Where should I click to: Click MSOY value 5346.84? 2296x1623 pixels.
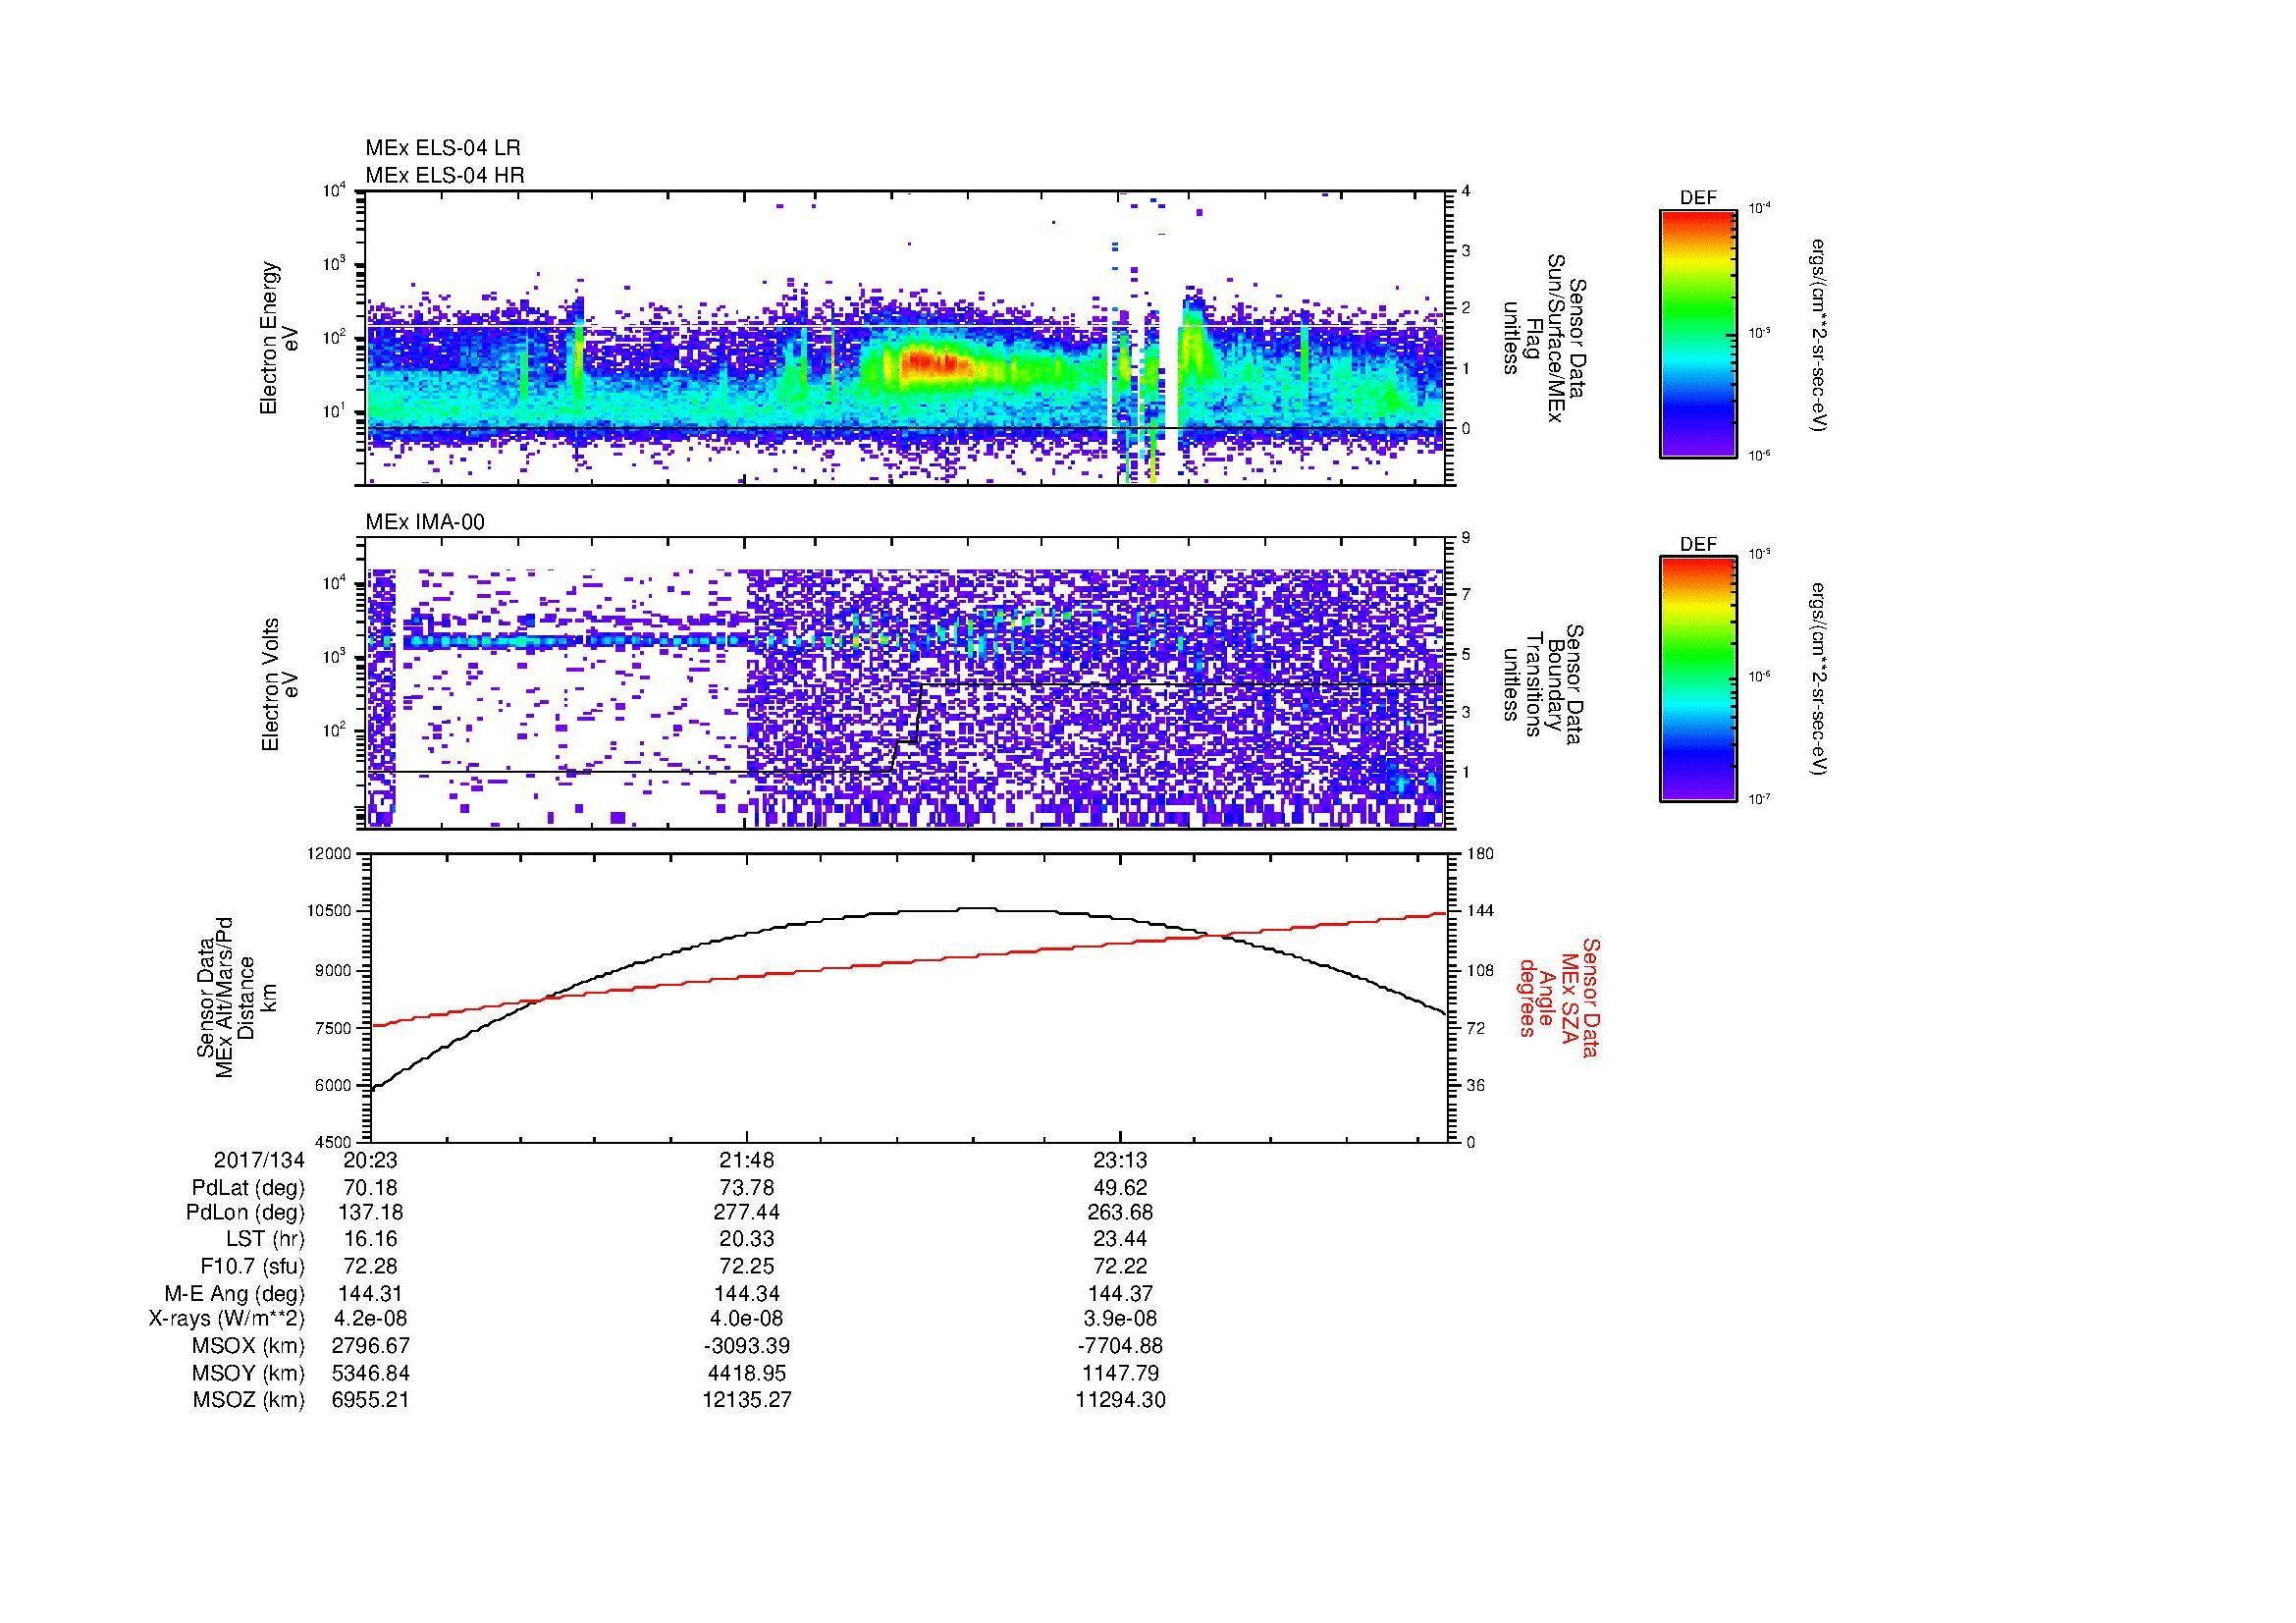tap(370, 1373)
